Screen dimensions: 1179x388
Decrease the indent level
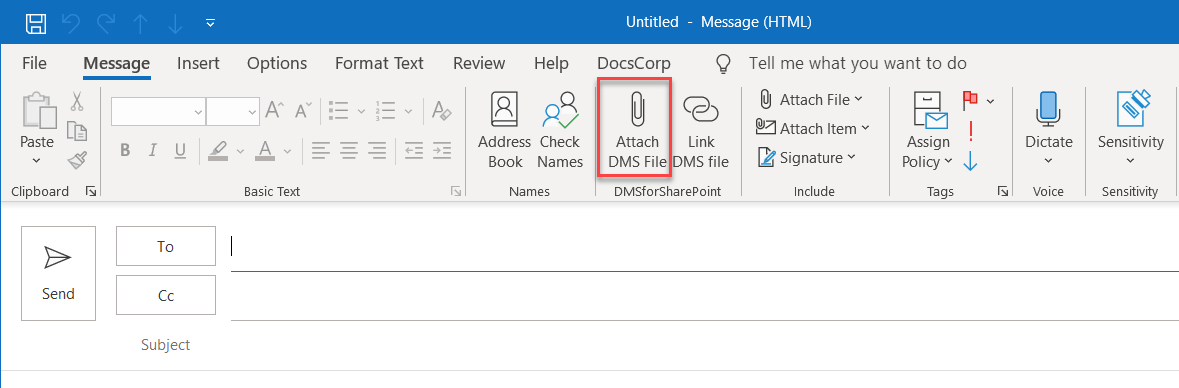pos(414,150)
